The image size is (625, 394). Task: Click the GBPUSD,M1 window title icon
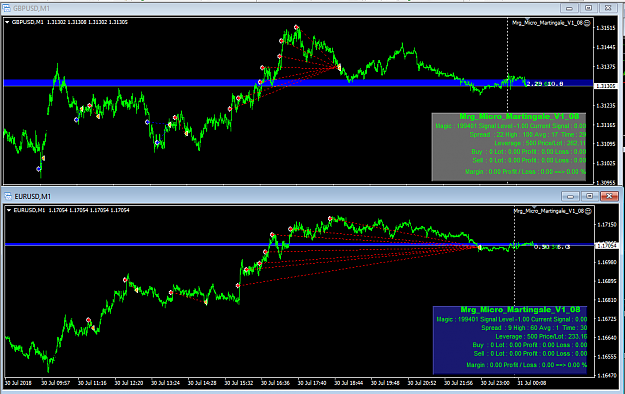[6, 8]
